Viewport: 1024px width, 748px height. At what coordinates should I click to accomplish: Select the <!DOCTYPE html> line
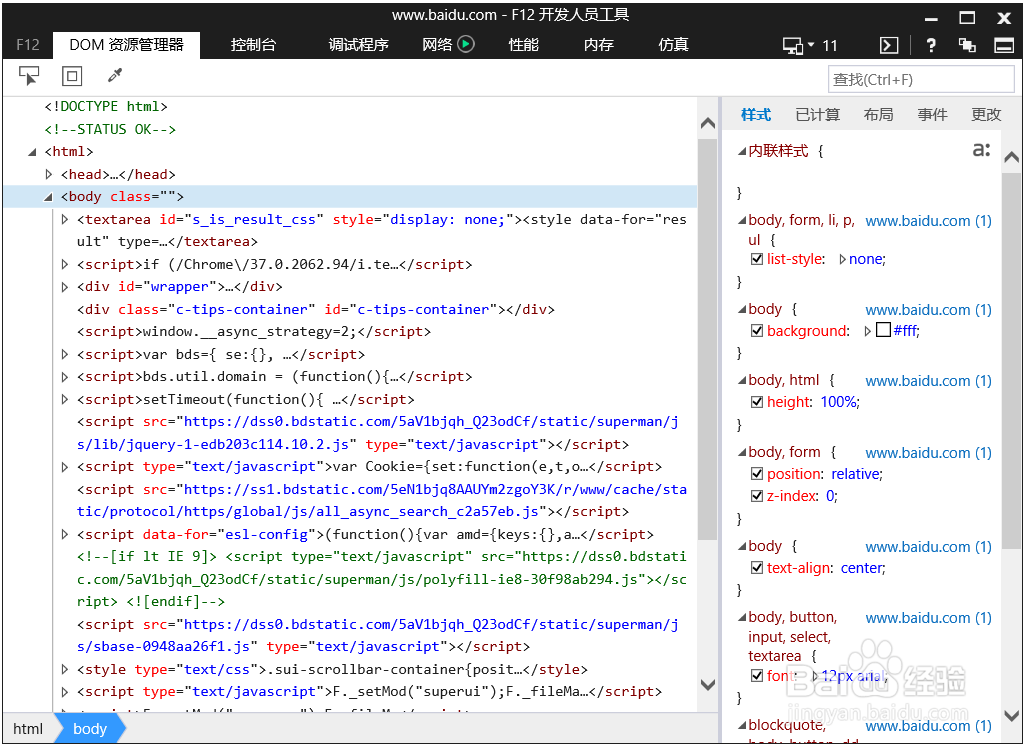click(106, 106)
